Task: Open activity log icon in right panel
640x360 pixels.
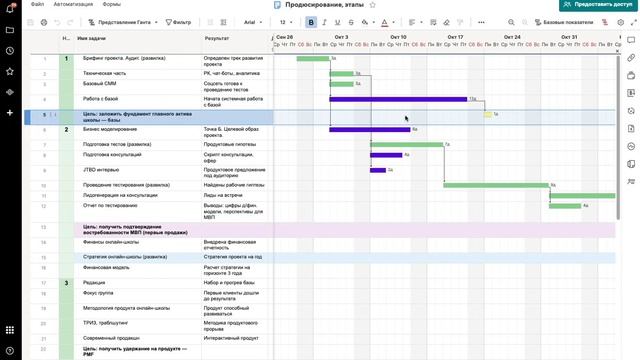Action: [631, 146]
